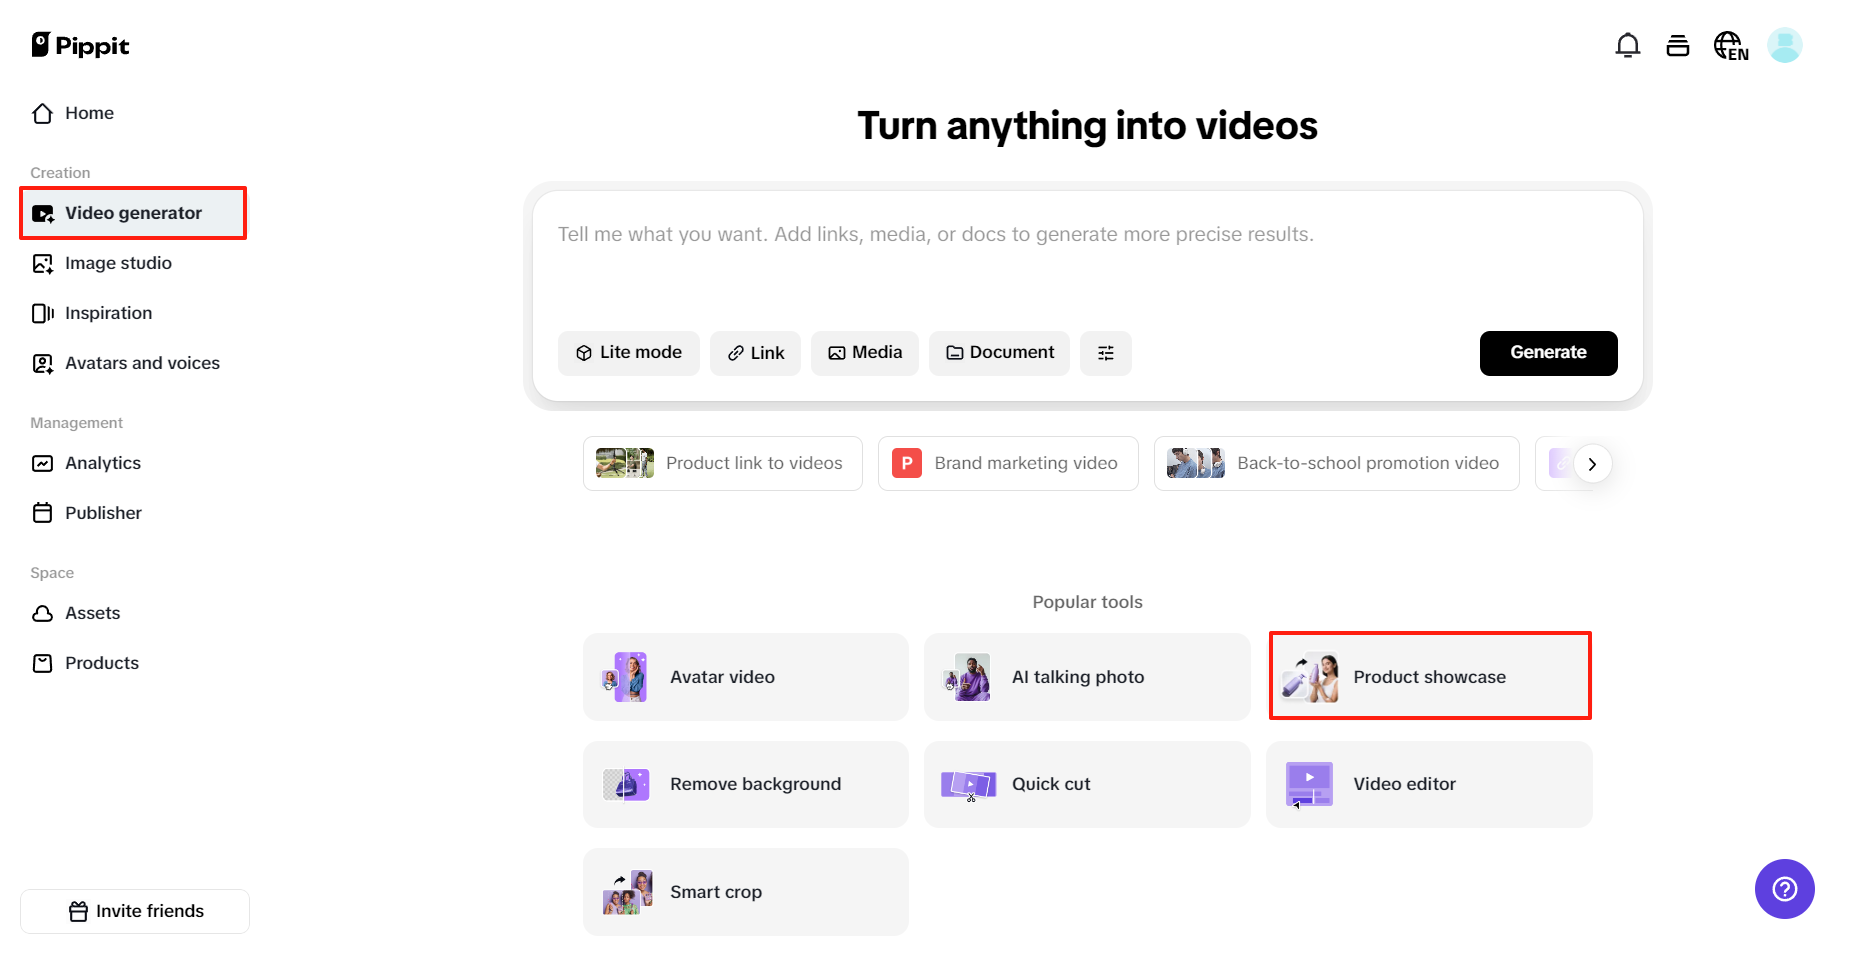This screenshot has width=1865, height=969.
Task: Click the Invite friends button
Action: (x=134, y=911)
